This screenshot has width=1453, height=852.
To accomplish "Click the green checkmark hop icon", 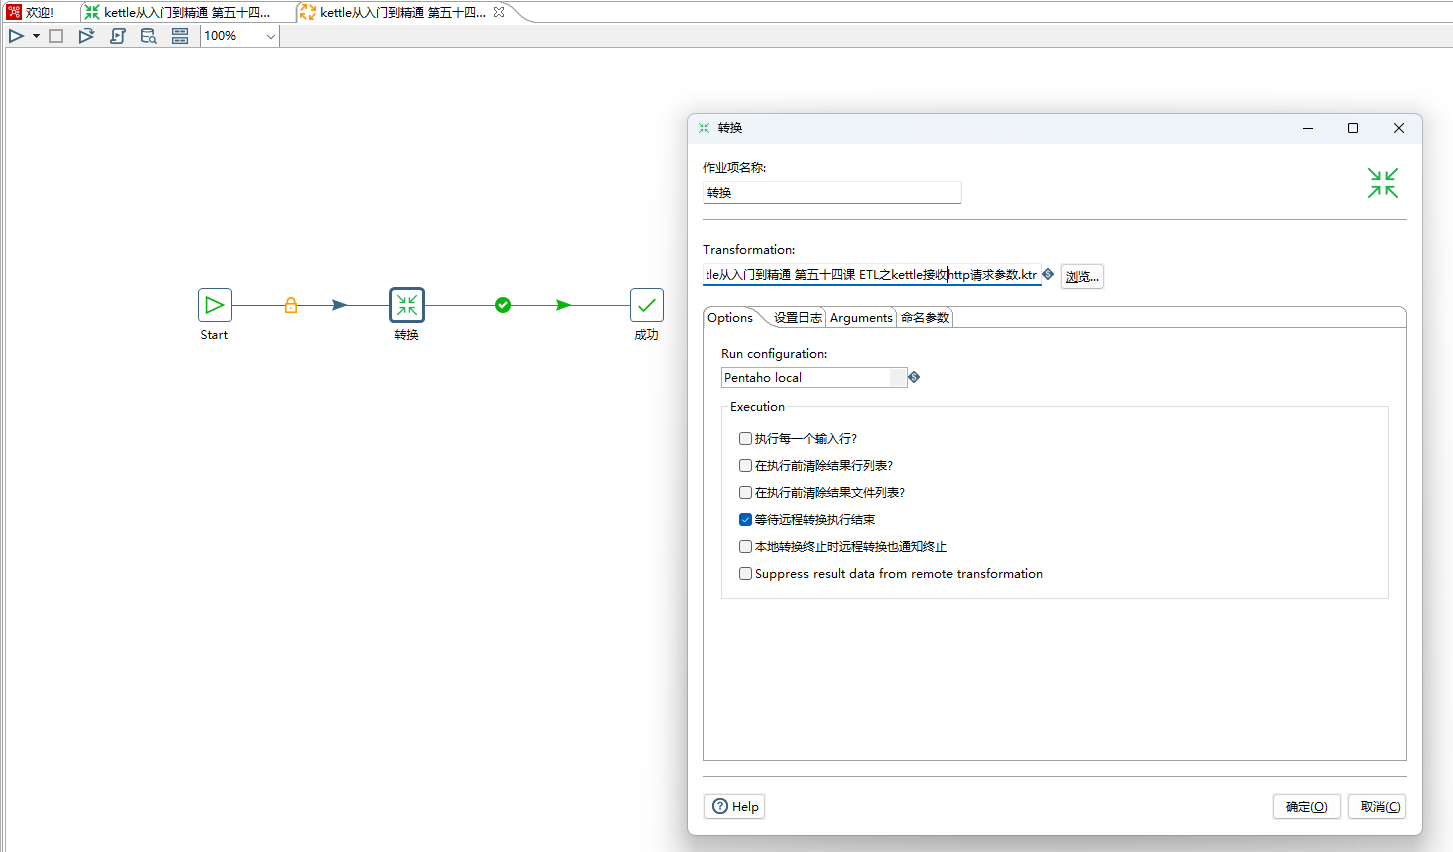I will [503, 305].
